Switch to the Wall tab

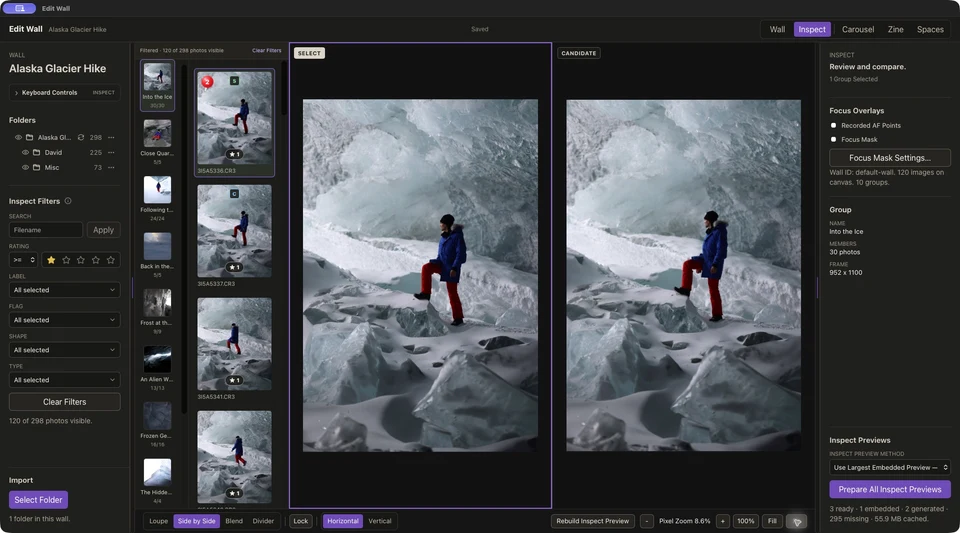point(777,29)
